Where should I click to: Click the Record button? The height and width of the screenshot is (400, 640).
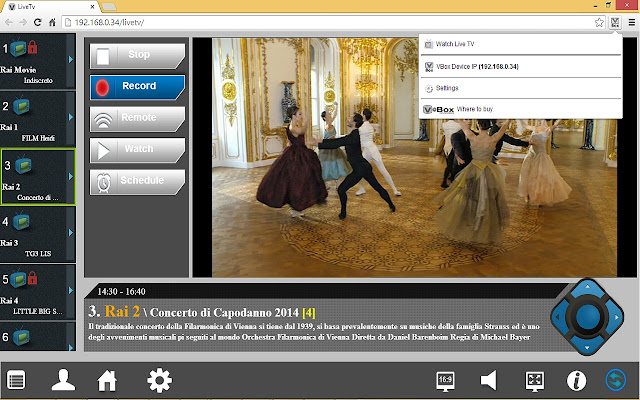pyautogui.click(x=137, y=87)
